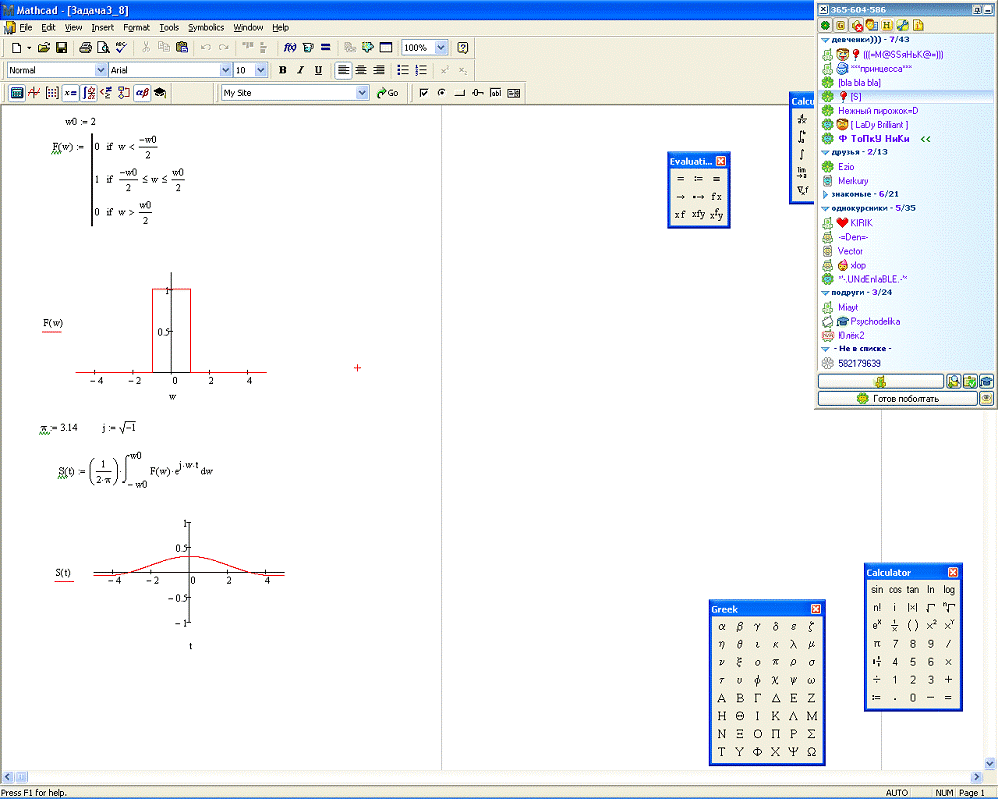The width and height of the screenshot is (998, 799).
Task: Click the Insert Function f(x) icon
Action: pos(290,47)
